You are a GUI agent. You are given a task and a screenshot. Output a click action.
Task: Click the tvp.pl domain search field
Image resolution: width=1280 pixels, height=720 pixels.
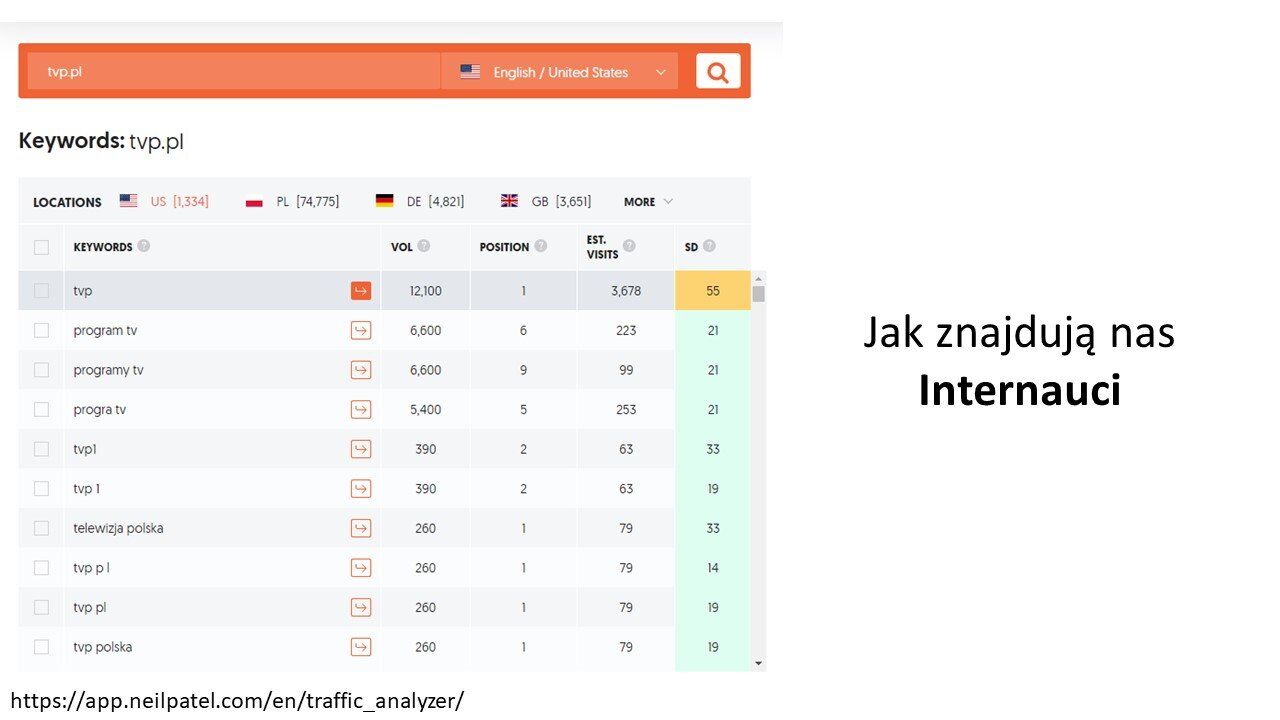coord(234,72)
